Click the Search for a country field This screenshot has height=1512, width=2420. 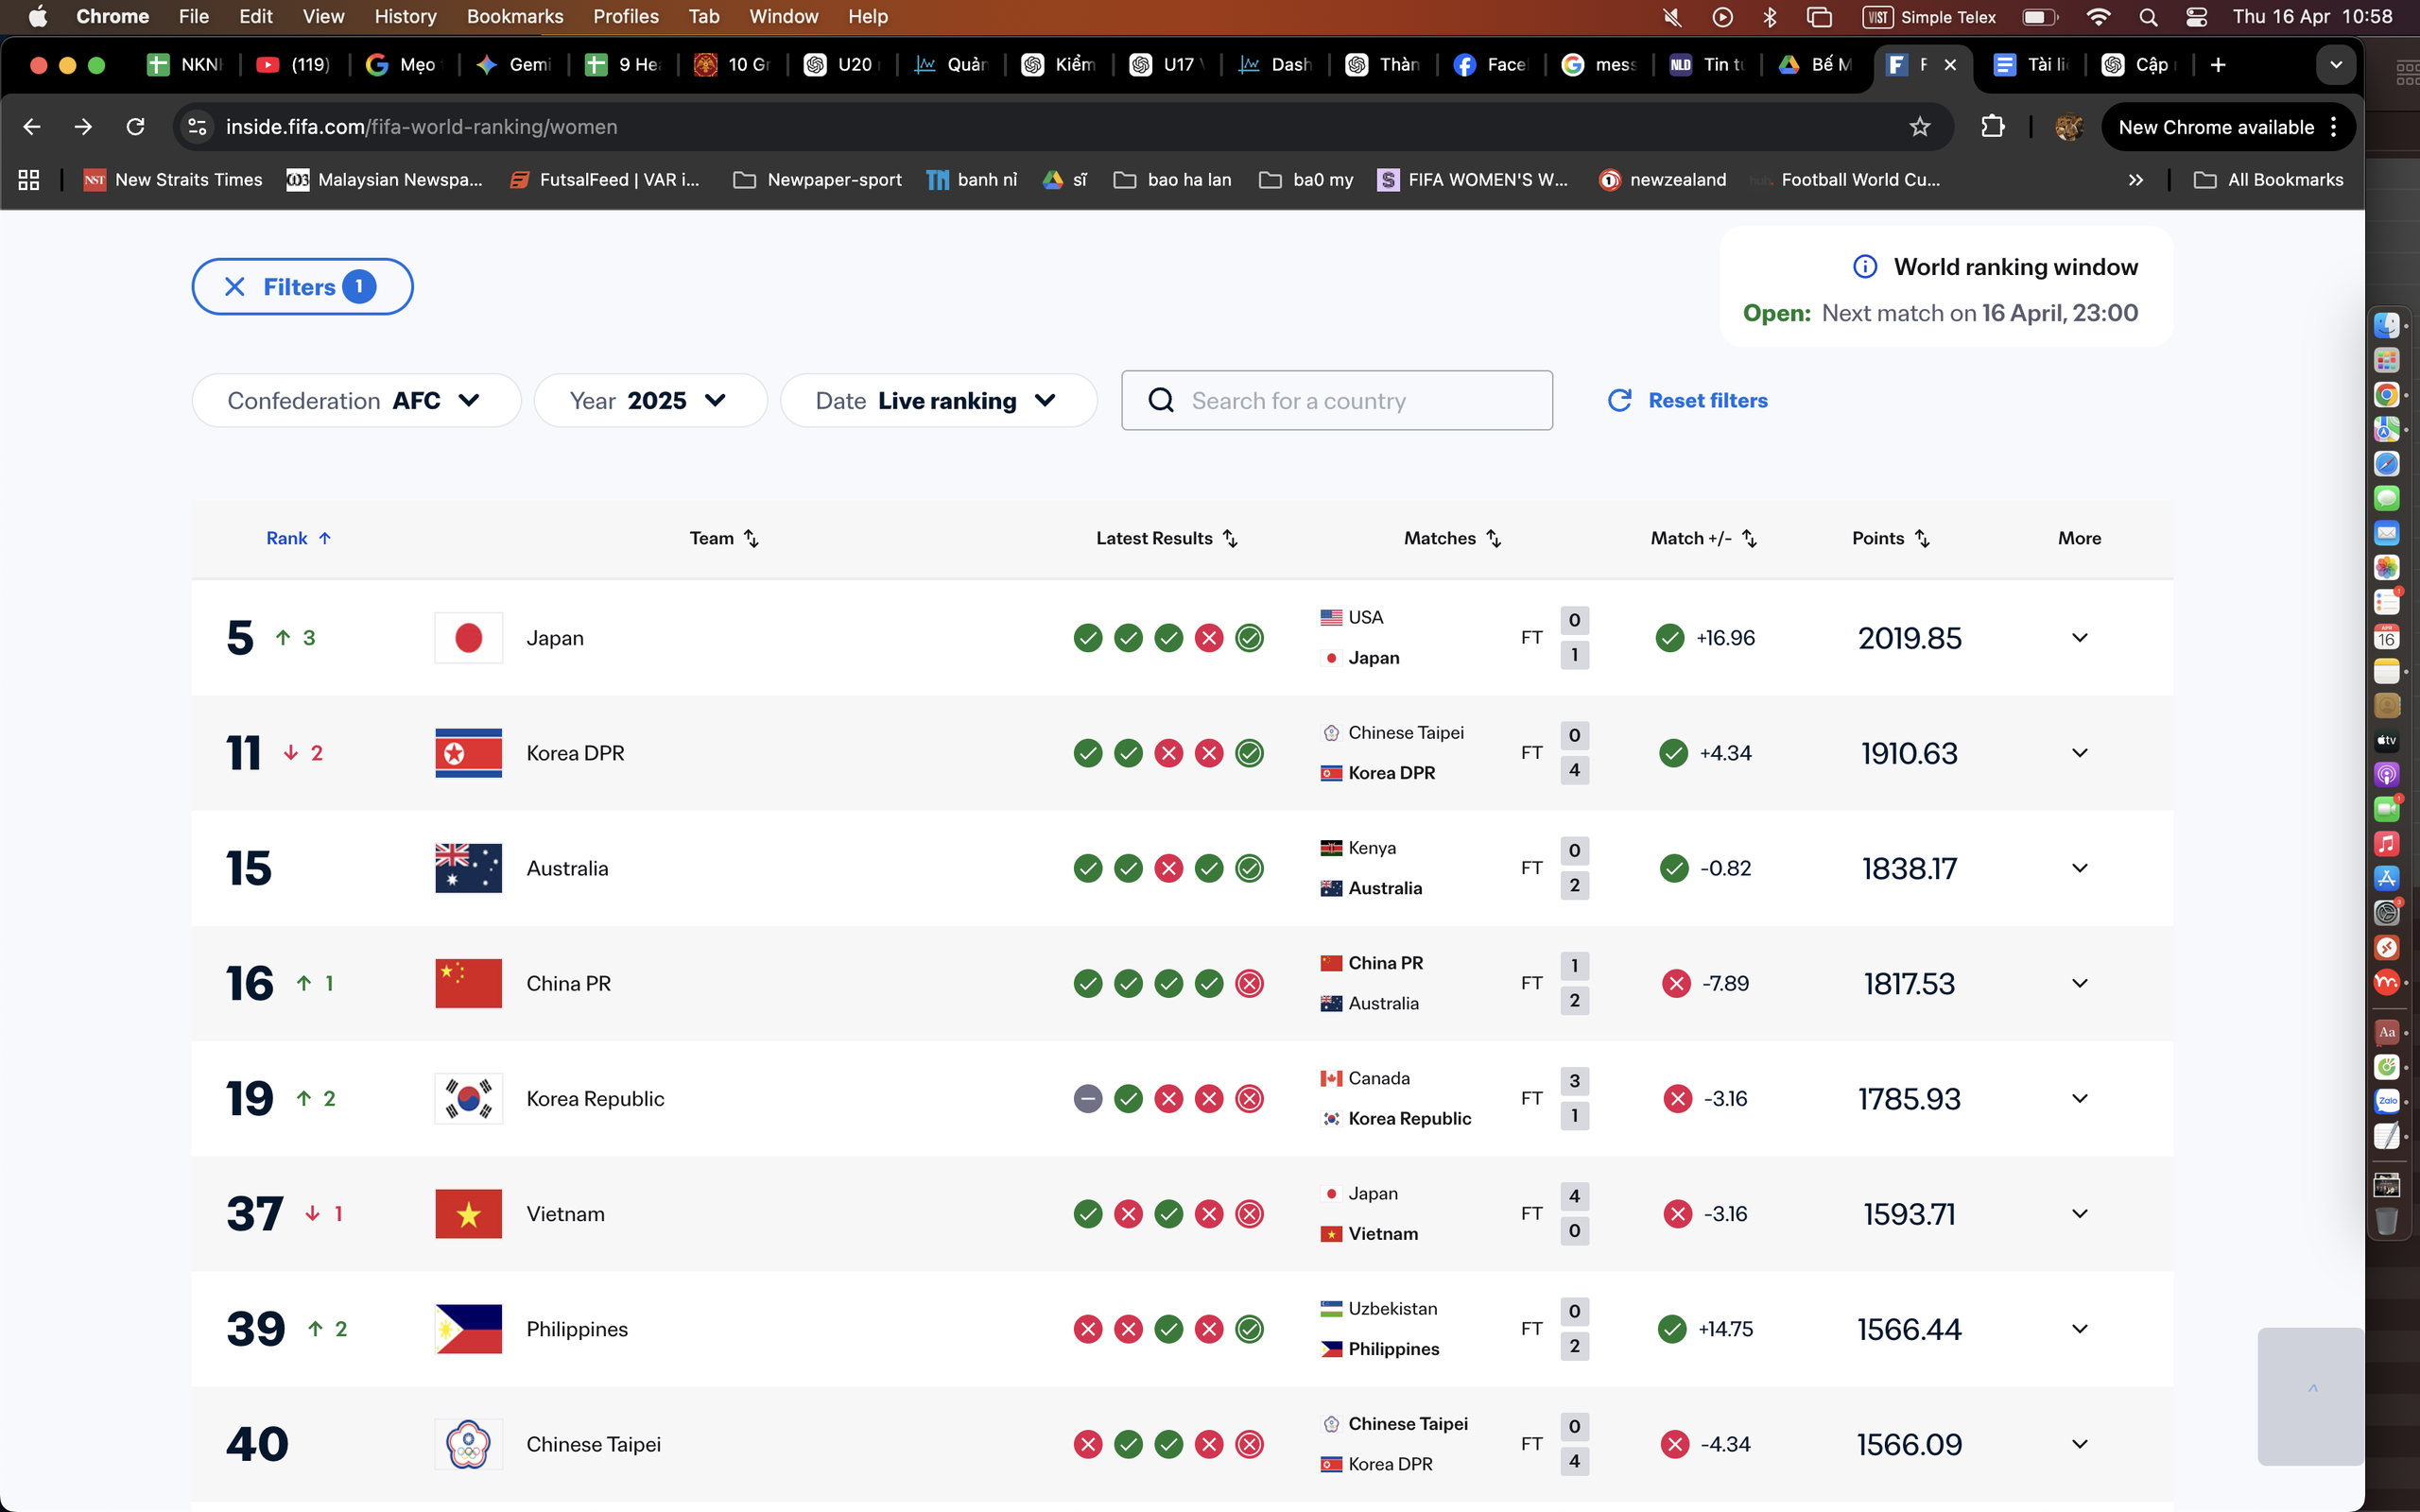pos(1335,400)
